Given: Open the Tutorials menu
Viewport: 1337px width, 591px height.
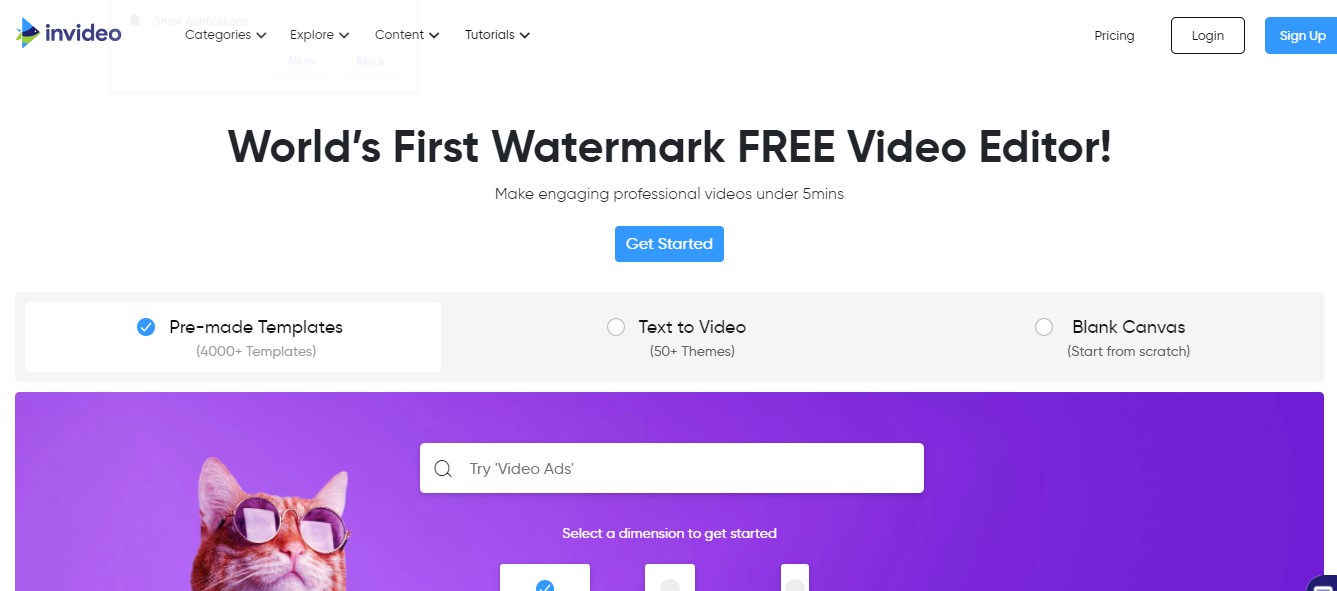Looking at the screenshot, I should pyautogui.click(x=497, y=35).
